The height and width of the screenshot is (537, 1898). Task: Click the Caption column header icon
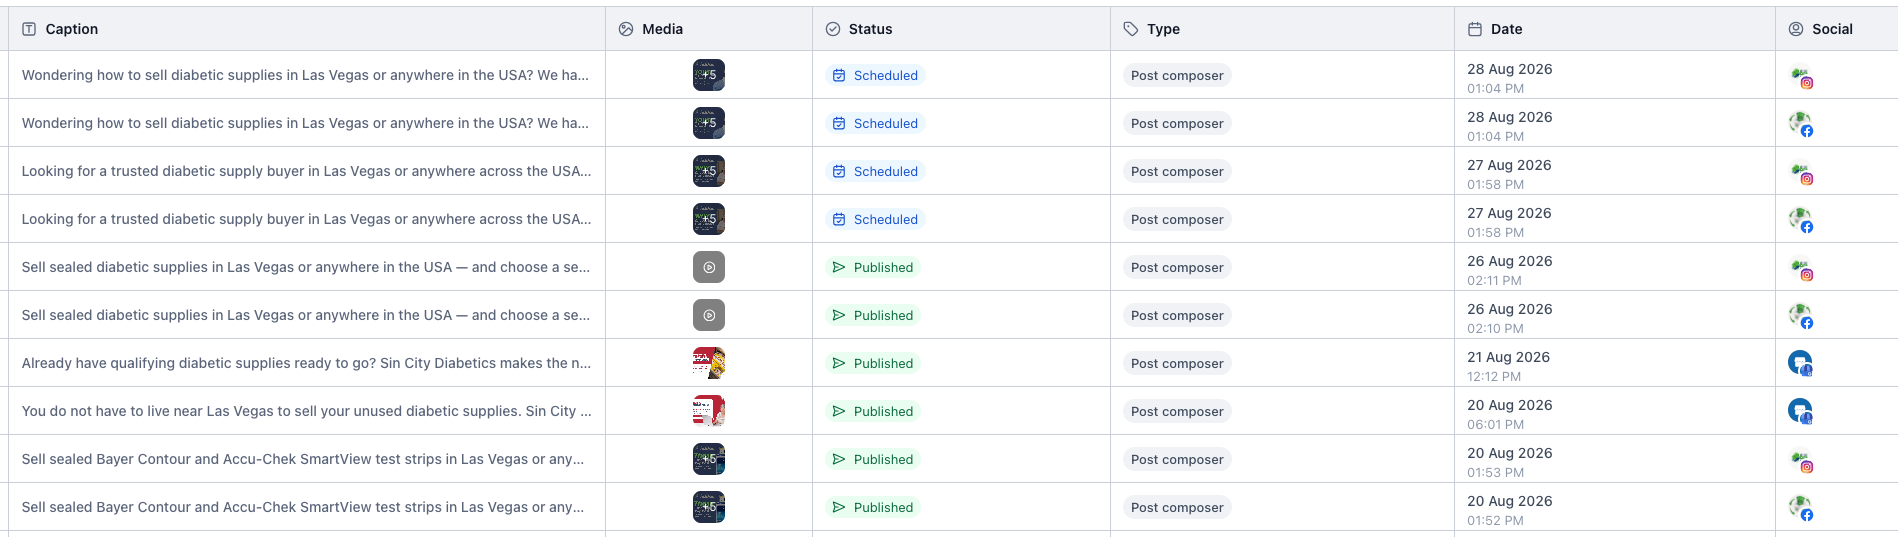click(29, 29)
